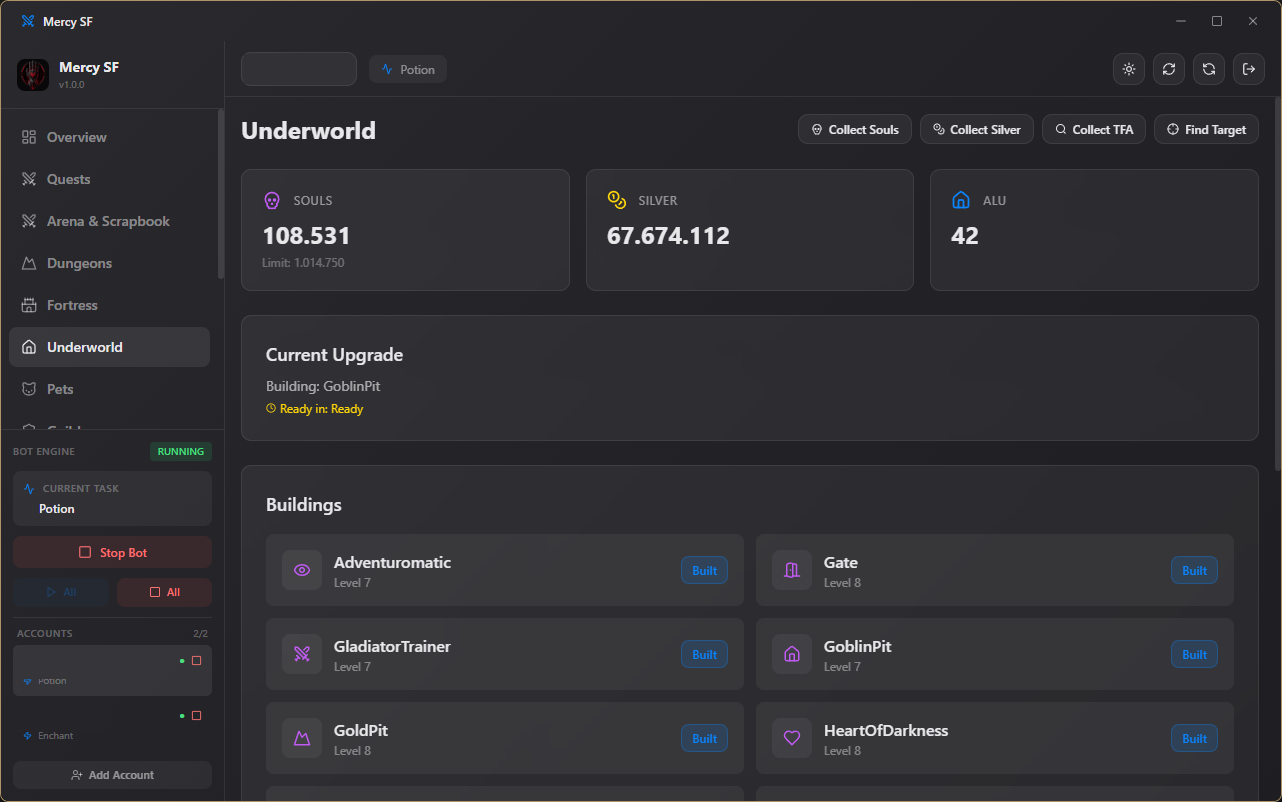Stop all accounts with red All button
This screenshot has height=802, width=1282.
tap(164, 592)
